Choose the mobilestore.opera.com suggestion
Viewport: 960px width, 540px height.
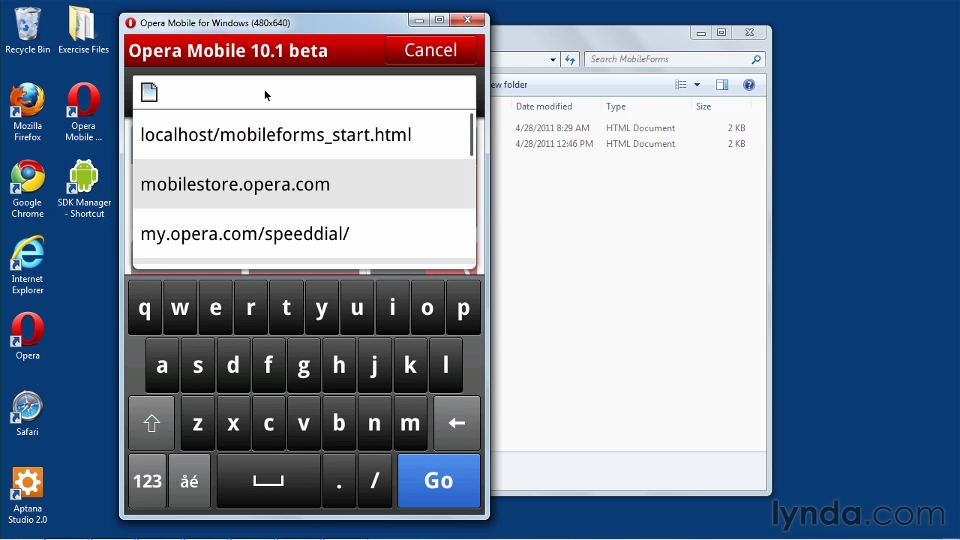(x=304, y=184)
